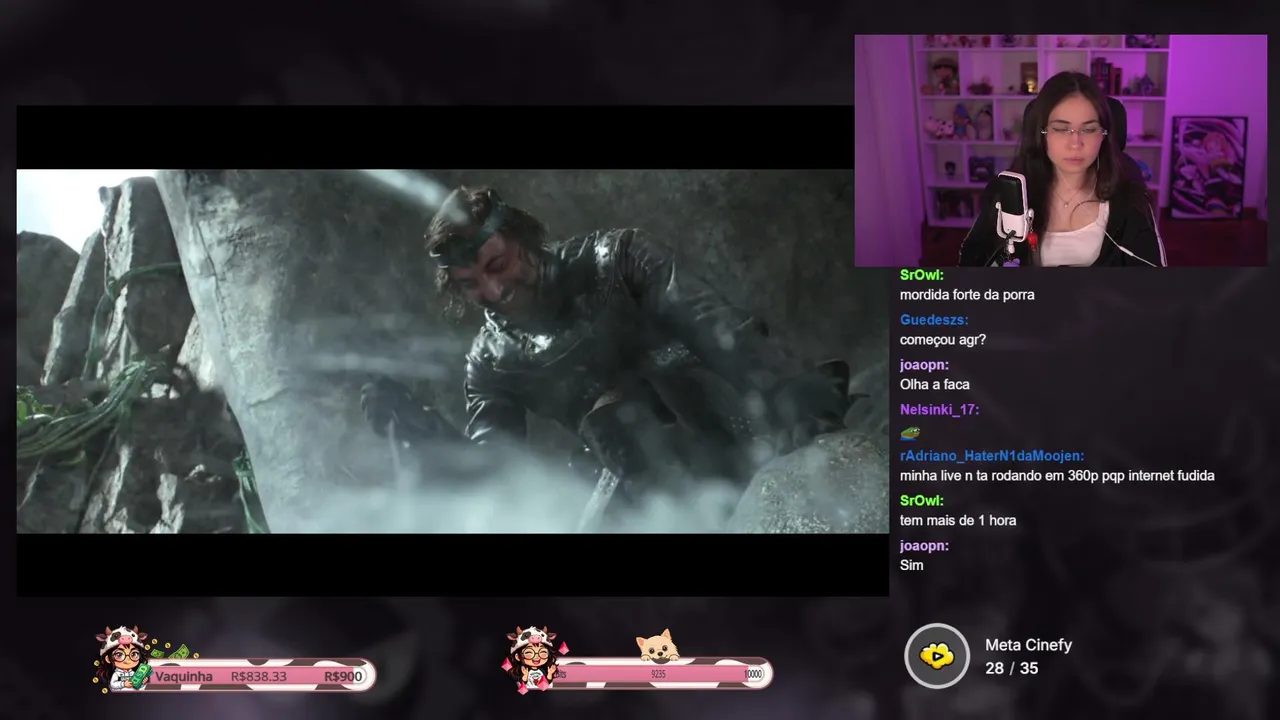The width and height of the screenshot is (1280, 720).
Task: Open joaopn username above 'Sim'
Action: [924, 545]
